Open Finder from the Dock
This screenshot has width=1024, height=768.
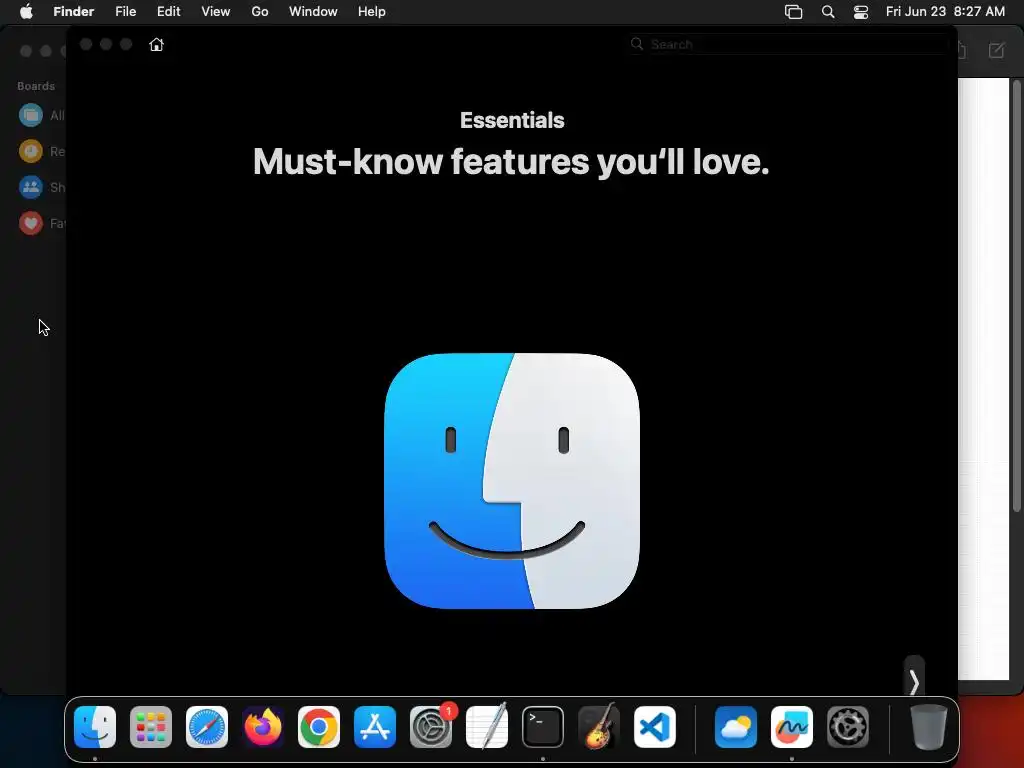[95, 727]
